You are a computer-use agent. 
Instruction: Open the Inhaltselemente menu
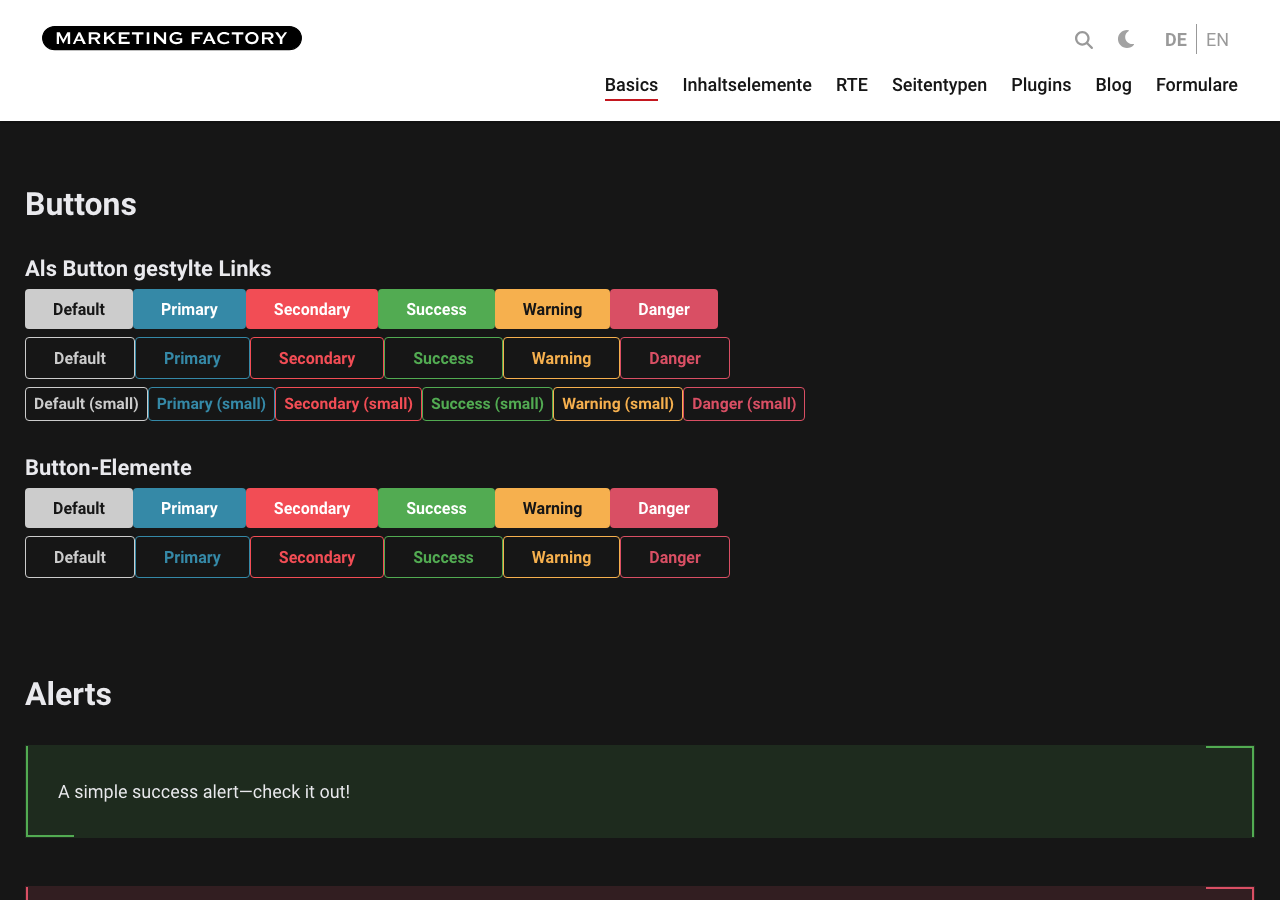click(x=747, y=85)
